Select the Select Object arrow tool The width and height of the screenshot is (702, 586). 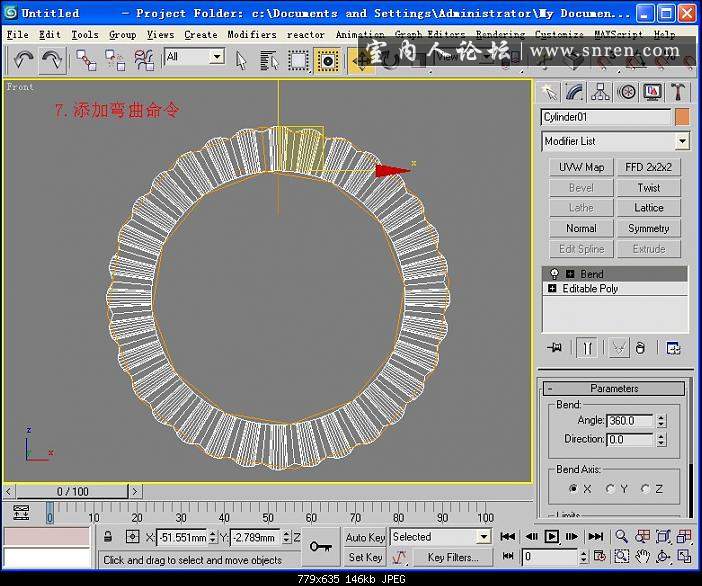pos(241,60)
